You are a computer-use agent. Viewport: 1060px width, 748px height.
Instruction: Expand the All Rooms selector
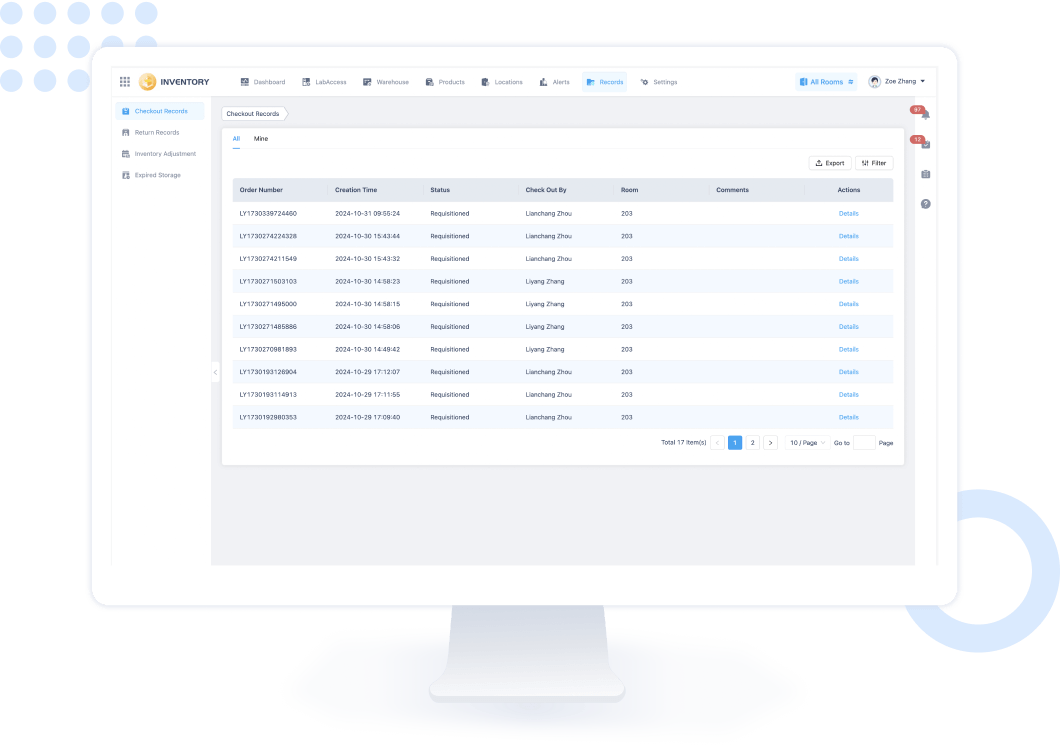[826, 82]
